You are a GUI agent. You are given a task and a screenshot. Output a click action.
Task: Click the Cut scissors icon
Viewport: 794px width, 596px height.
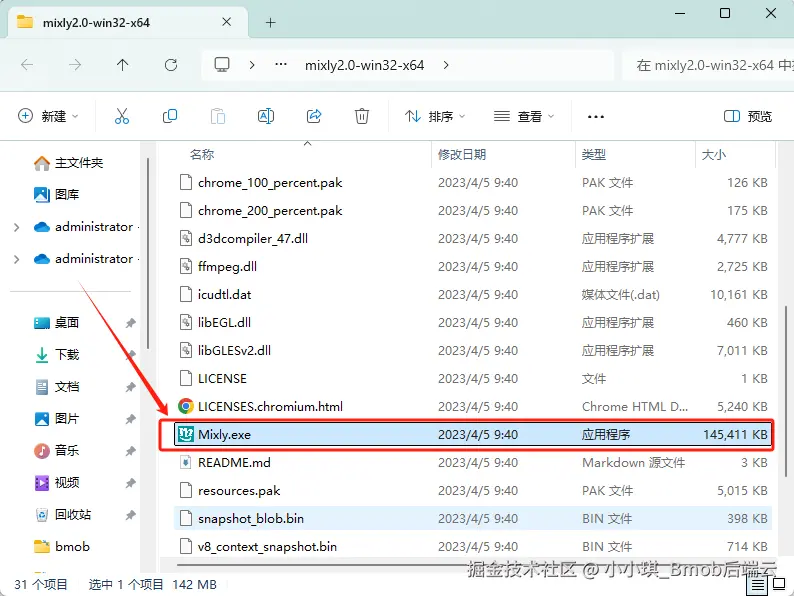click(122, 116)
